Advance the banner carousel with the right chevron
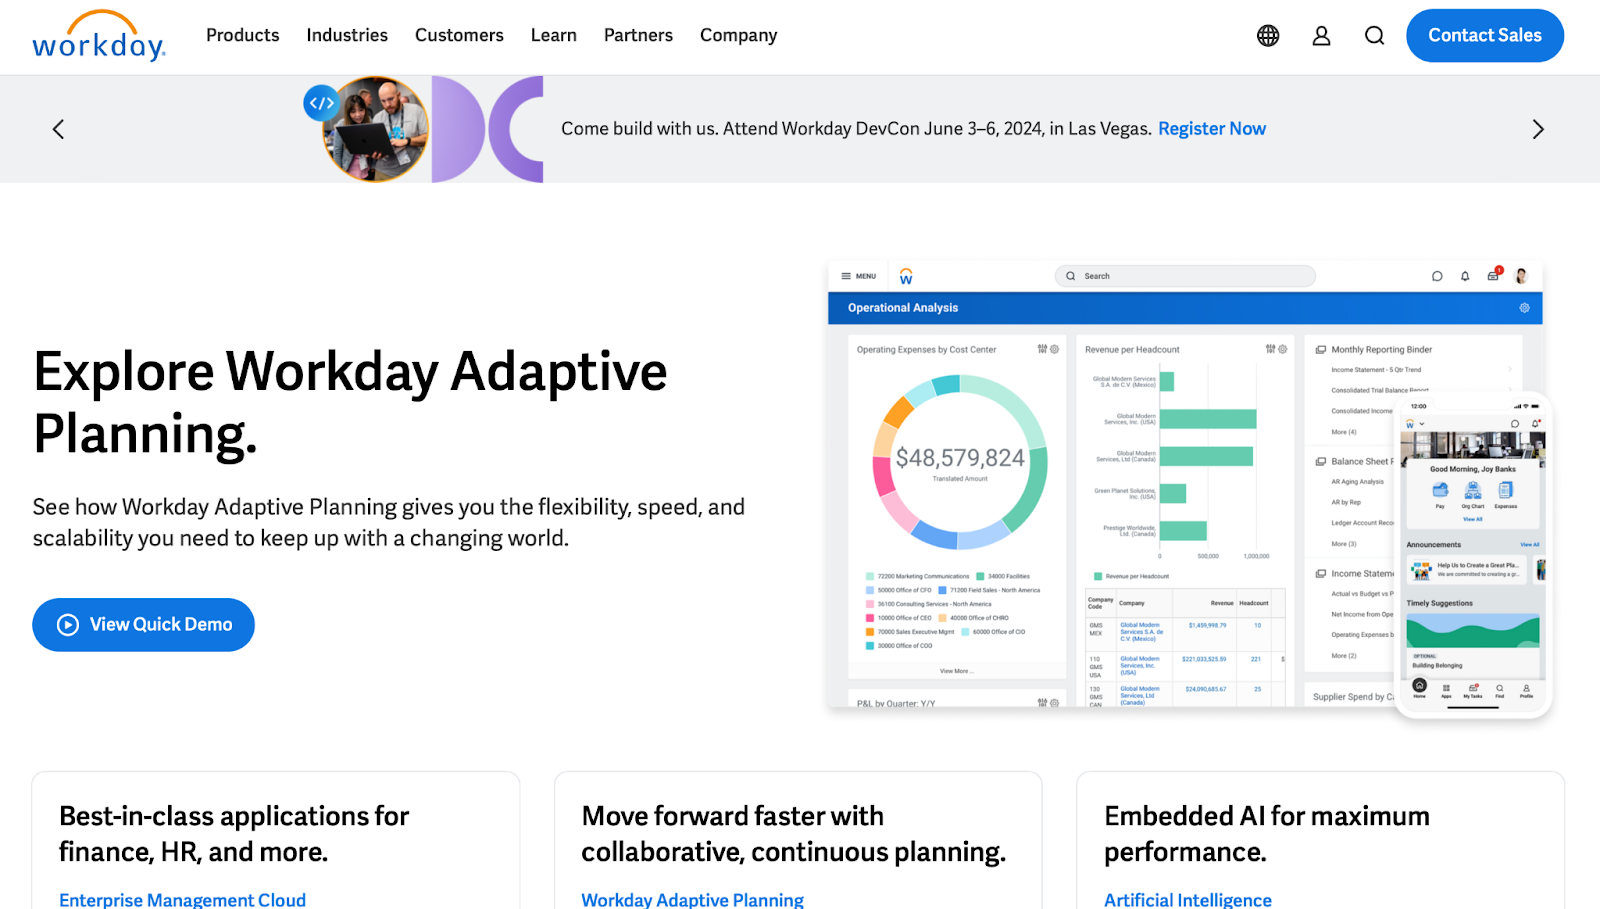 pos(1538,129)
